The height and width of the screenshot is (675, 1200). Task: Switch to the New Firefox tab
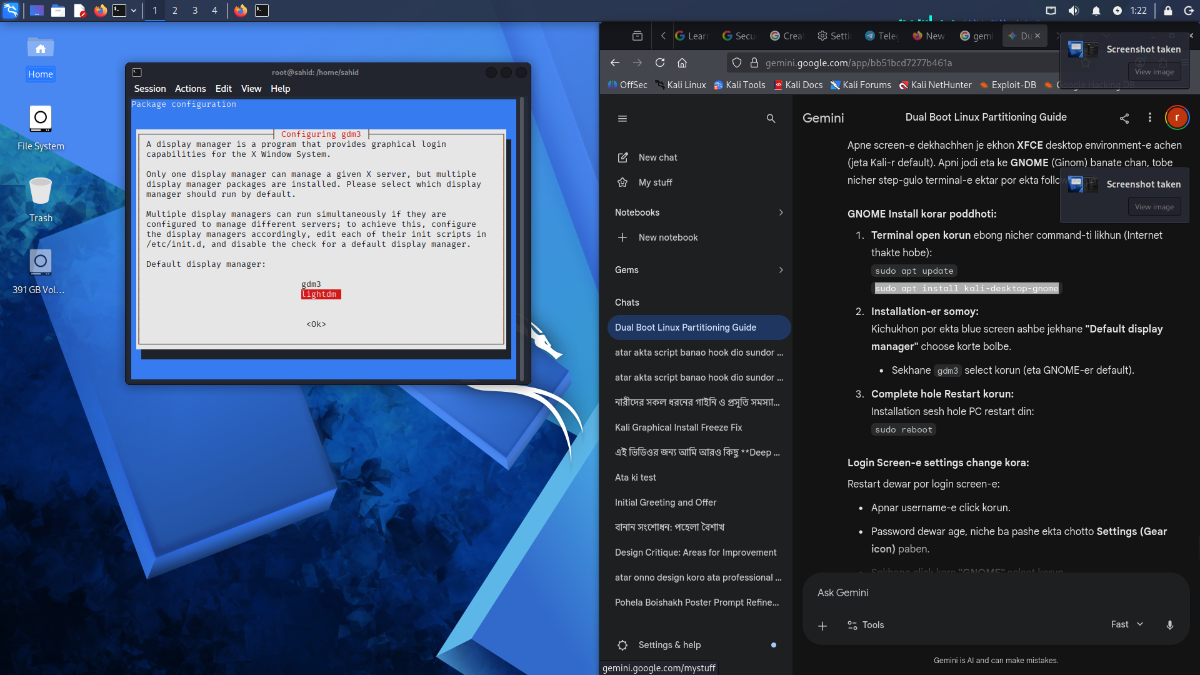coord(928,35)
